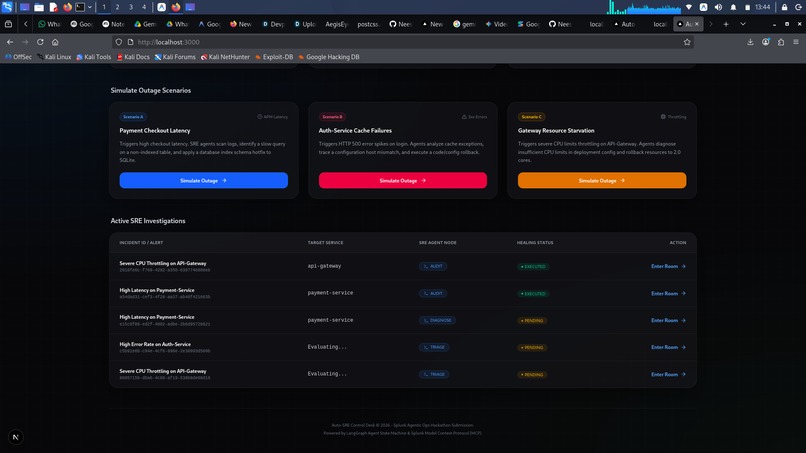
Task: Switch to workspace 2
Action: (117, 7)
